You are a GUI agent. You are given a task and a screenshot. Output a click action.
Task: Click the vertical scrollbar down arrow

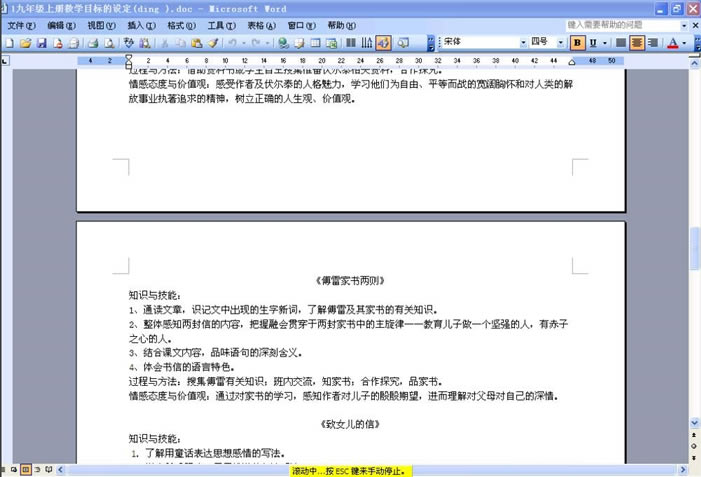[x=694, y=422]
